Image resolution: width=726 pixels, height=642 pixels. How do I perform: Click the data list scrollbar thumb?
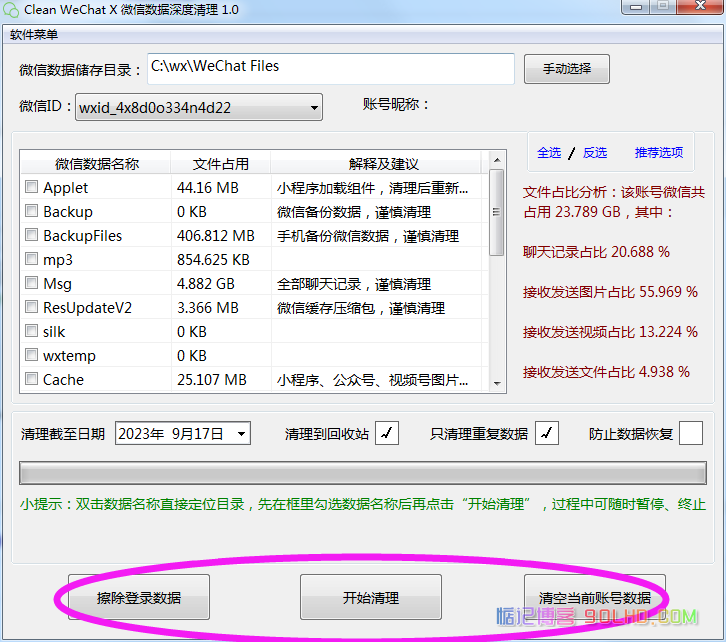(x=497, y=212)
